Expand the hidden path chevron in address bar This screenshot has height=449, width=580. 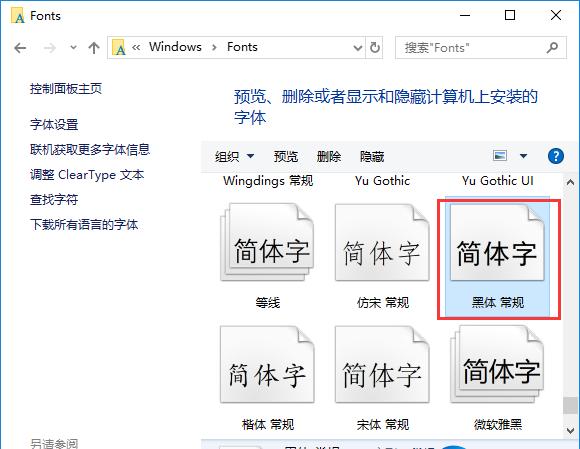(x=136, y=47)
